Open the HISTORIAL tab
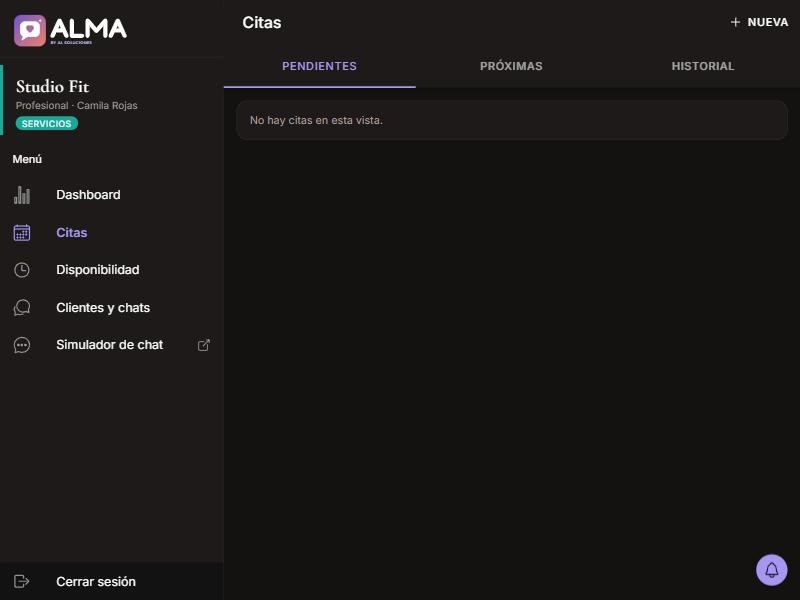800x600 pixels. point(703,66)
